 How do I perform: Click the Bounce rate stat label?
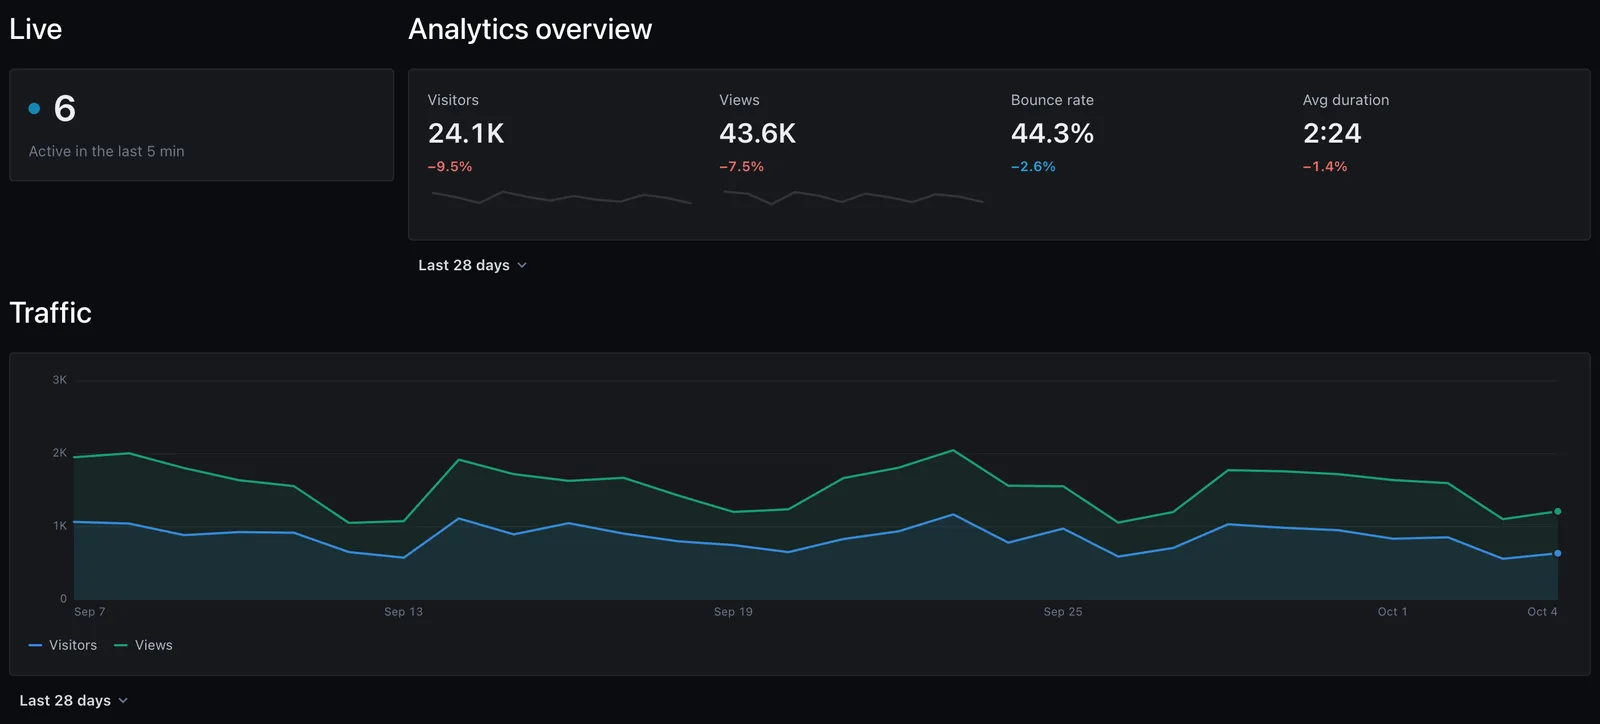pos(1052,100)
